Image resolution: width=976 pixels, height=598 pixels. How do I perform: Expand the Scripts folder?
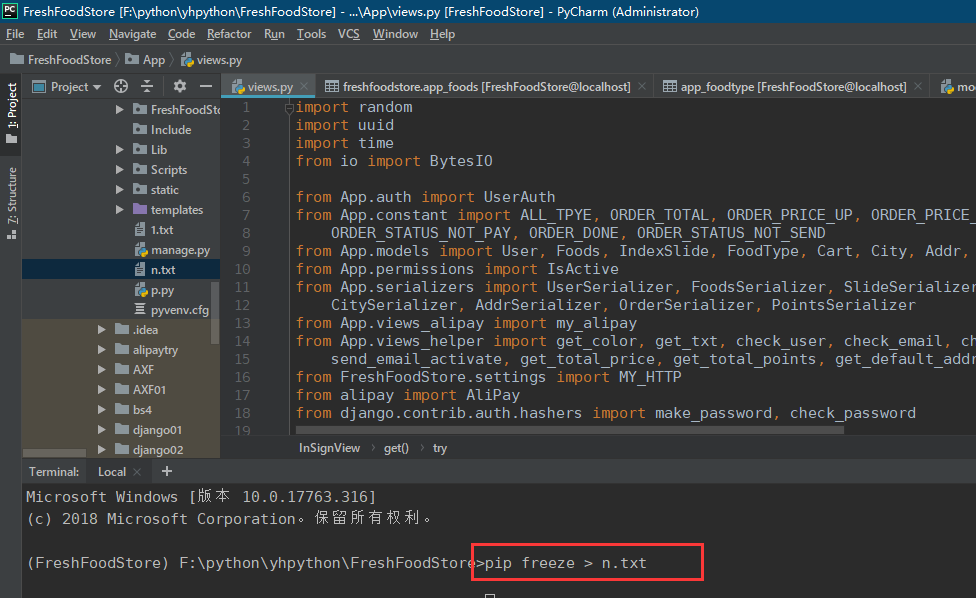point(119,169)
